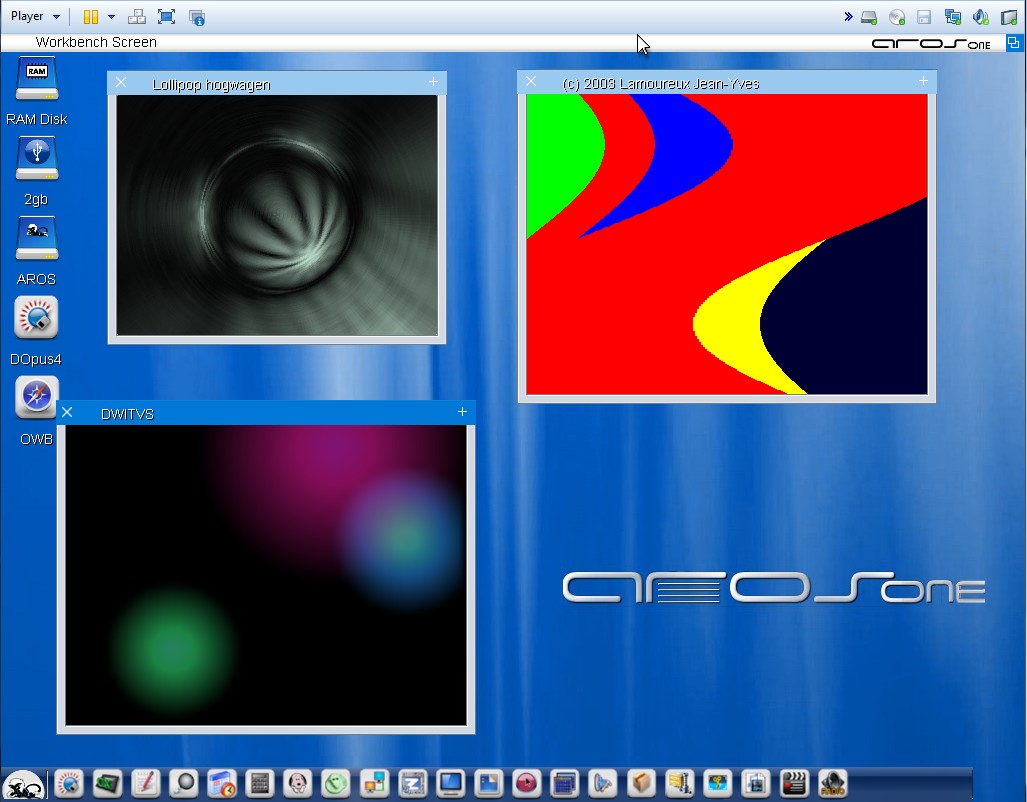The image size is (1027, 802).
Task: Open the RAM Disk desktop icon
Action: [x=37, y=80]
